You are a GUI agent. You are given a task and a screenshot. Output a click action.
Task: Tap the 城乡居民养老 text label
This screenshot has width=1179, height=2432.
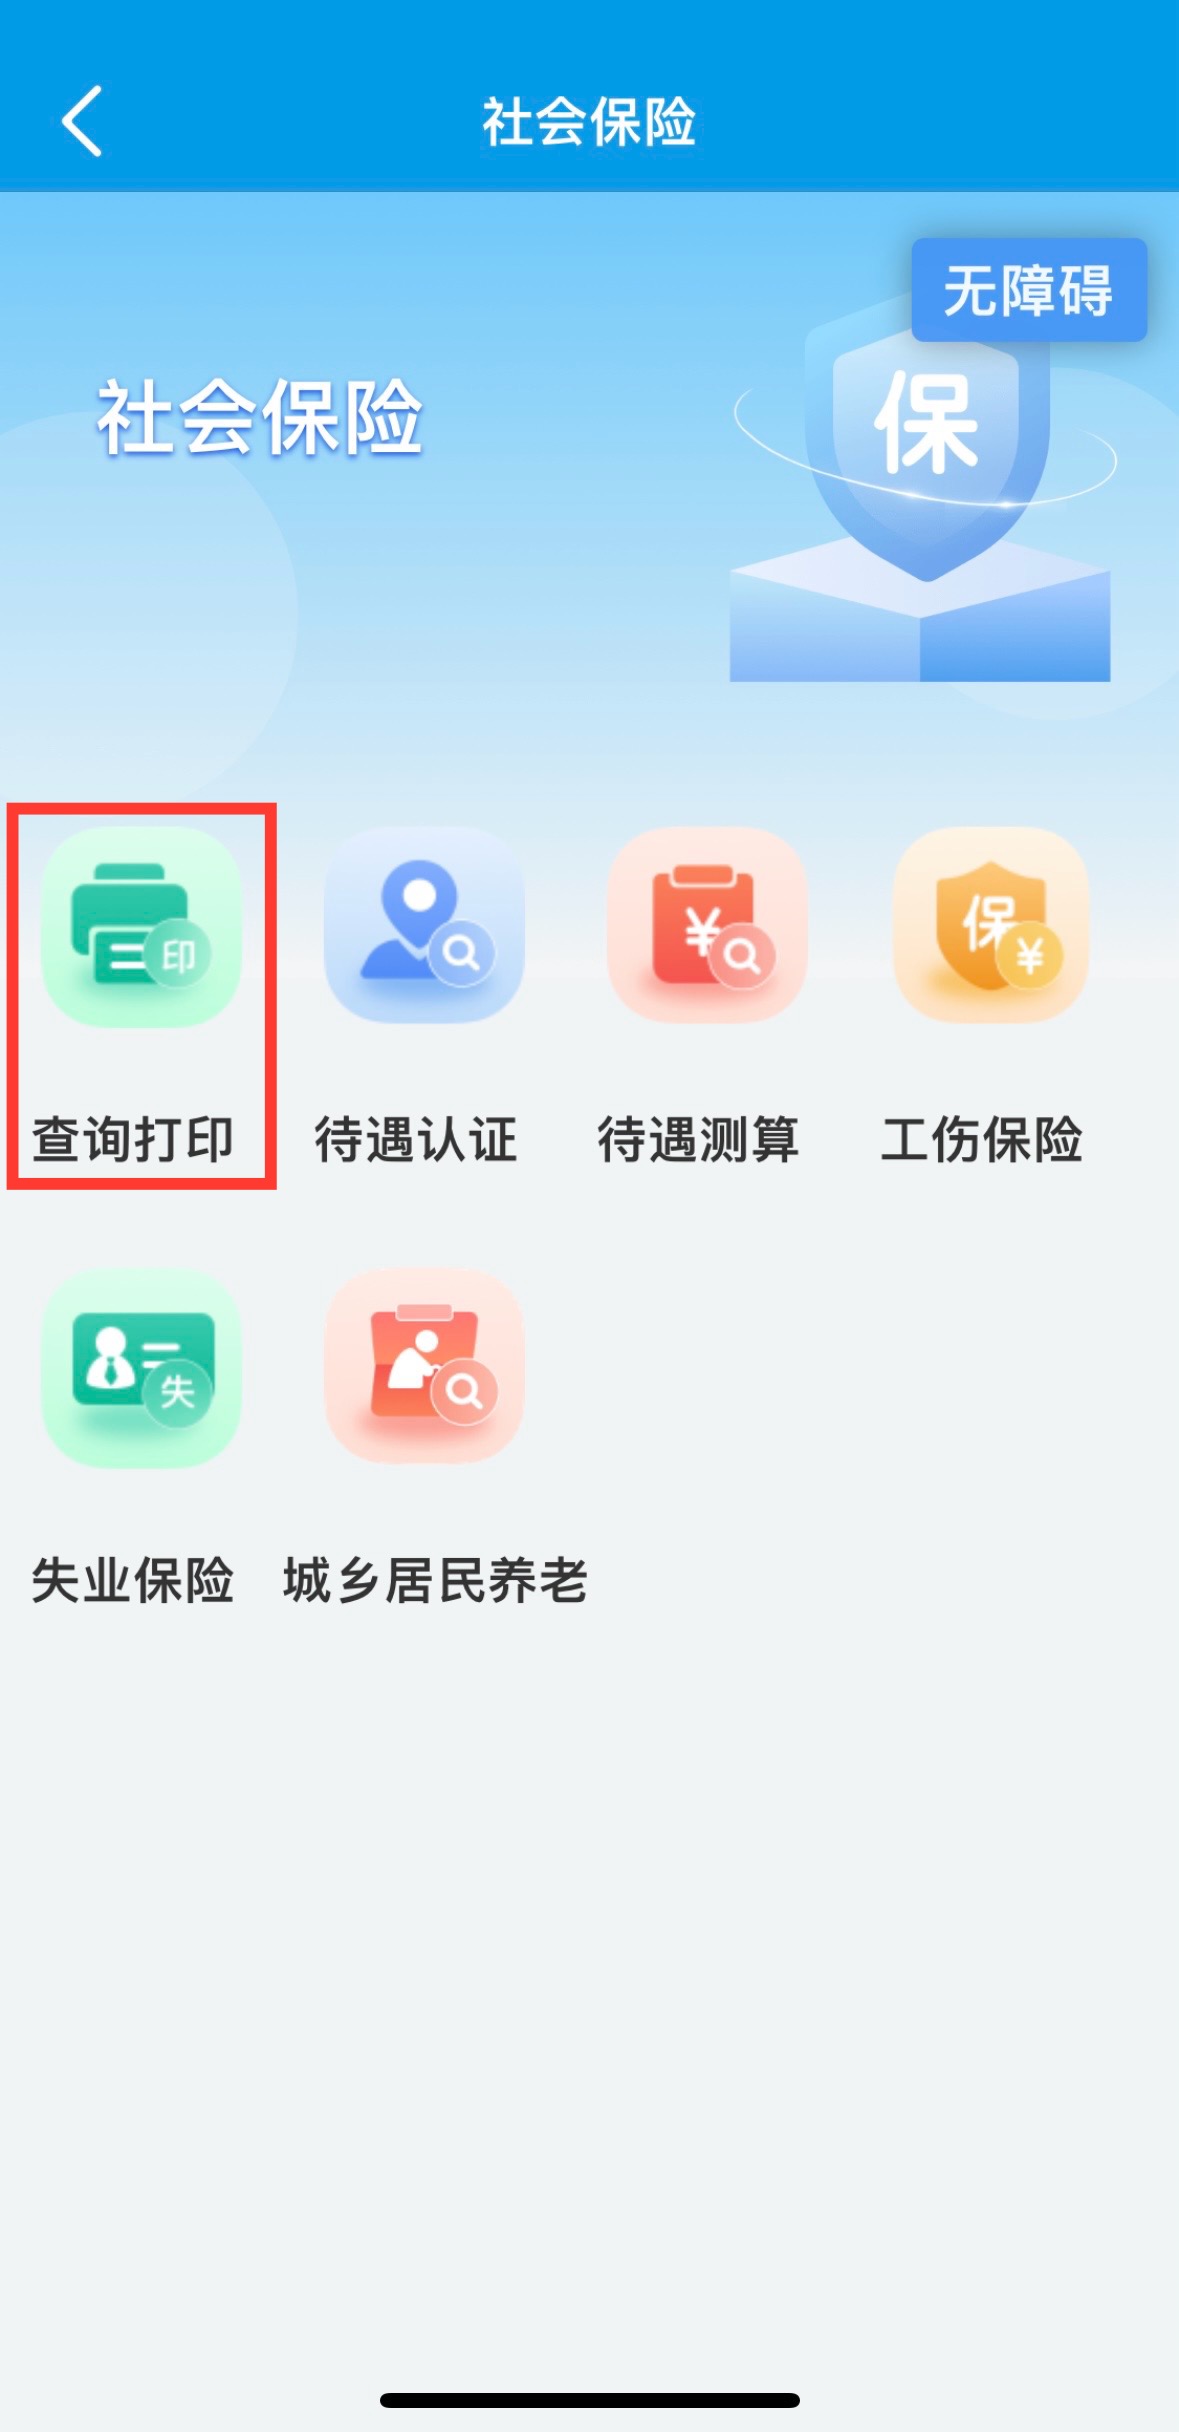(x=435, y=1581)
